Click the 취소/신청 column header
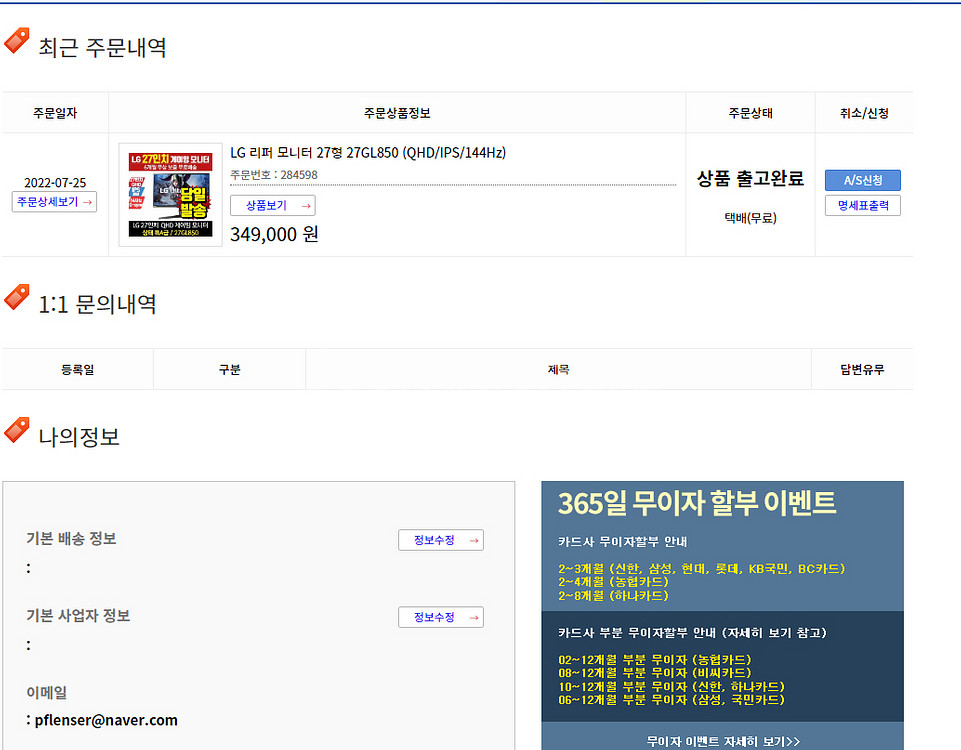Viewport: 961px width, 750px height. pyautogui.click(x=864, y=113)
